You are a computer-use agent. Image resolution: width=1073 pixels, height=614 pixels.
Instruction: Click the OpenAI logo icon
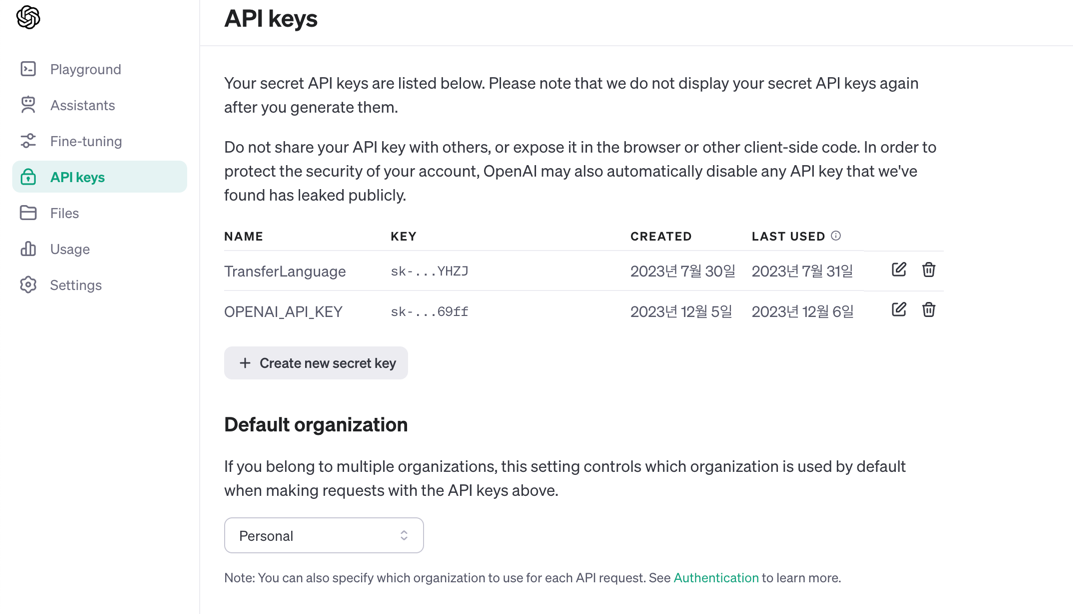[28, 17]
